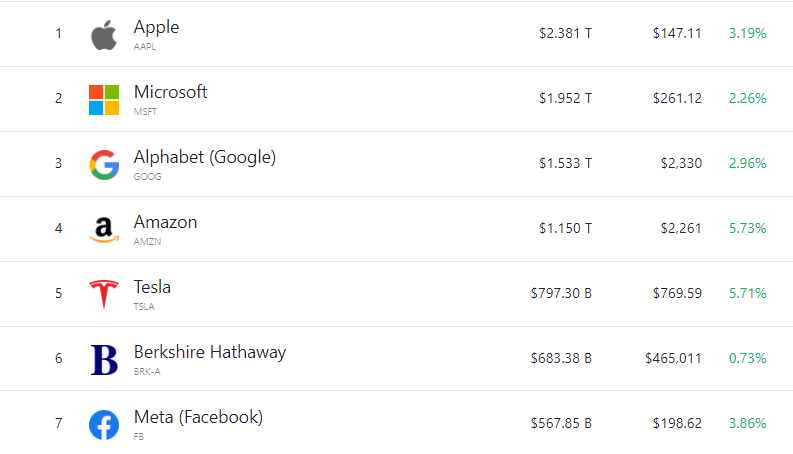Click the Microsoft four-square logo

104,99
